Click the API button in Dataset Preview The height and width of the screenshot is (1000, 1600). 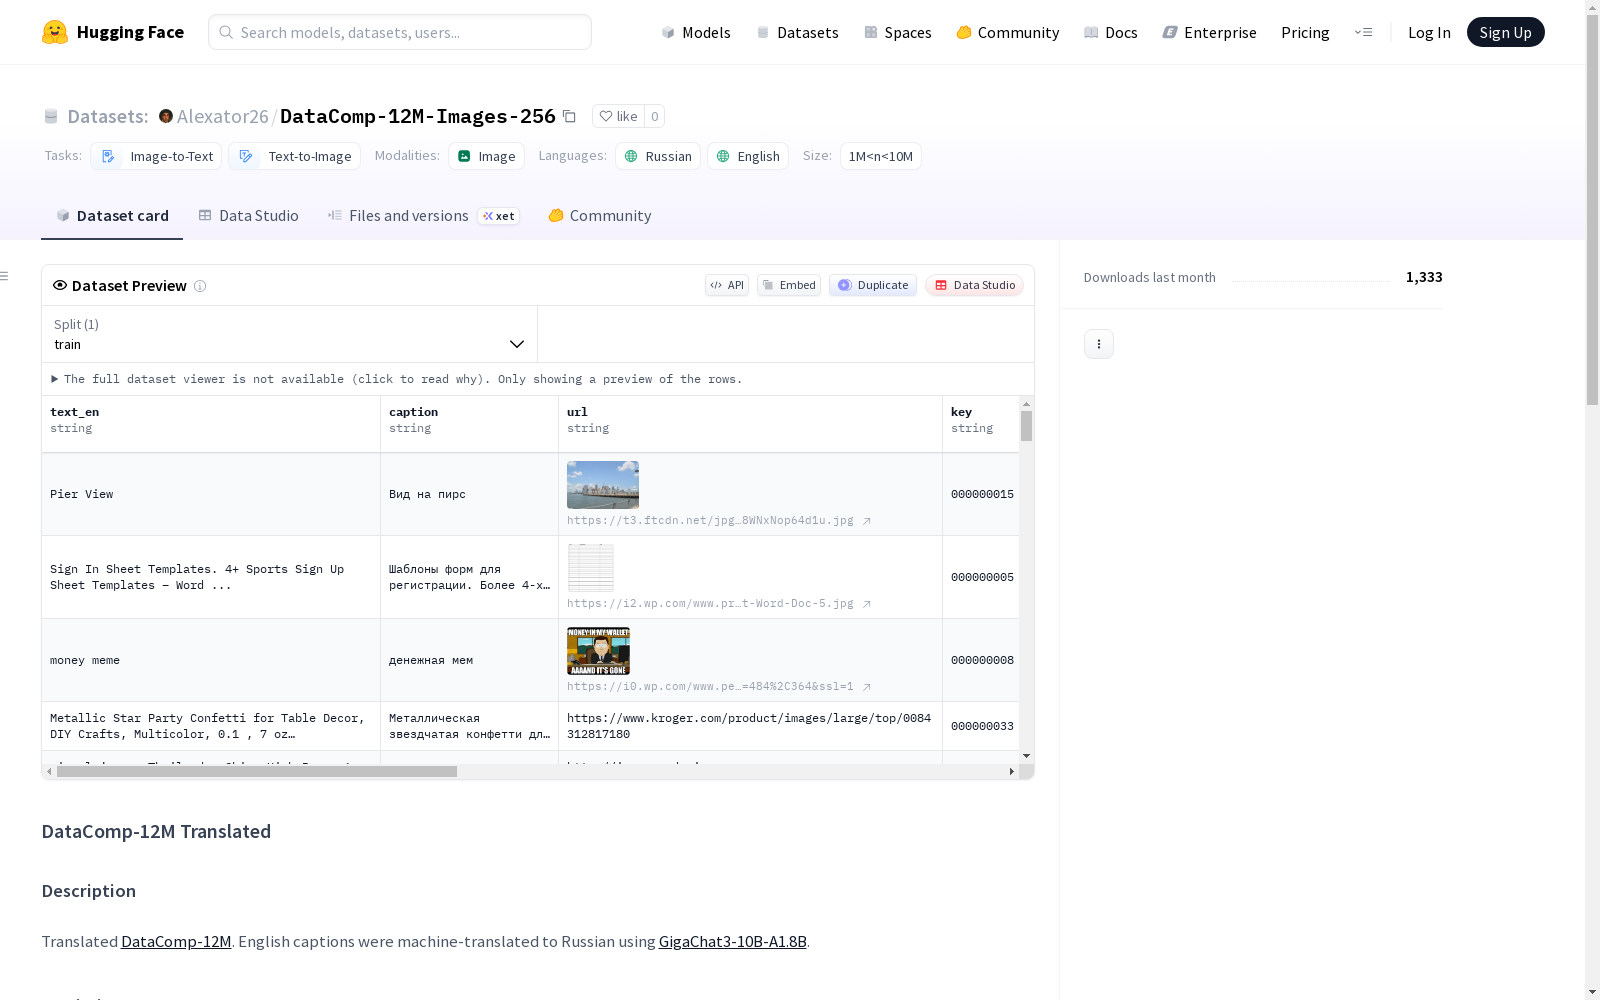[x=727, y=285]
